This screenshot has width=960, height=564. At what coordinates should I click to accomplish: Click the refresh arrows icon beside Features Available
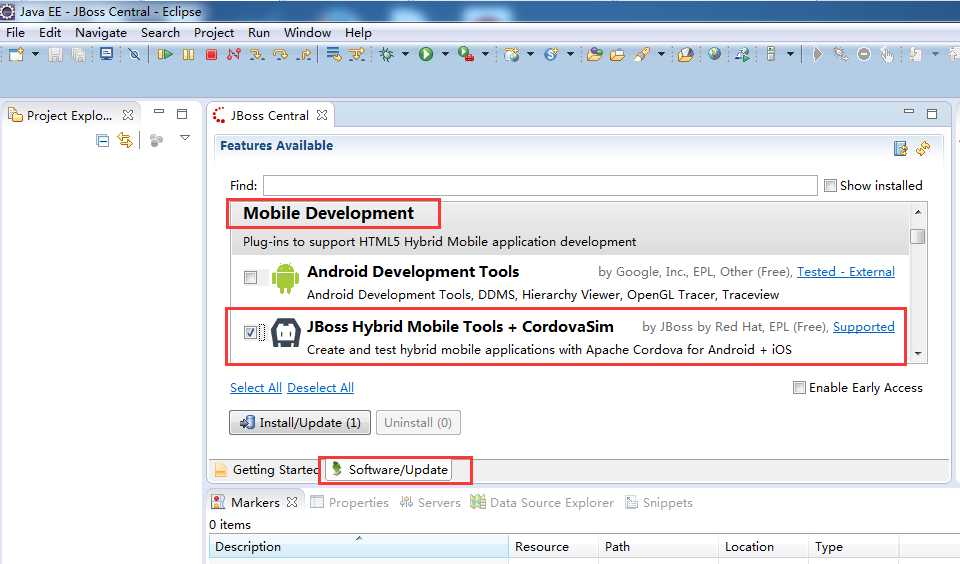pyautogui.click(x=923, y=148)
